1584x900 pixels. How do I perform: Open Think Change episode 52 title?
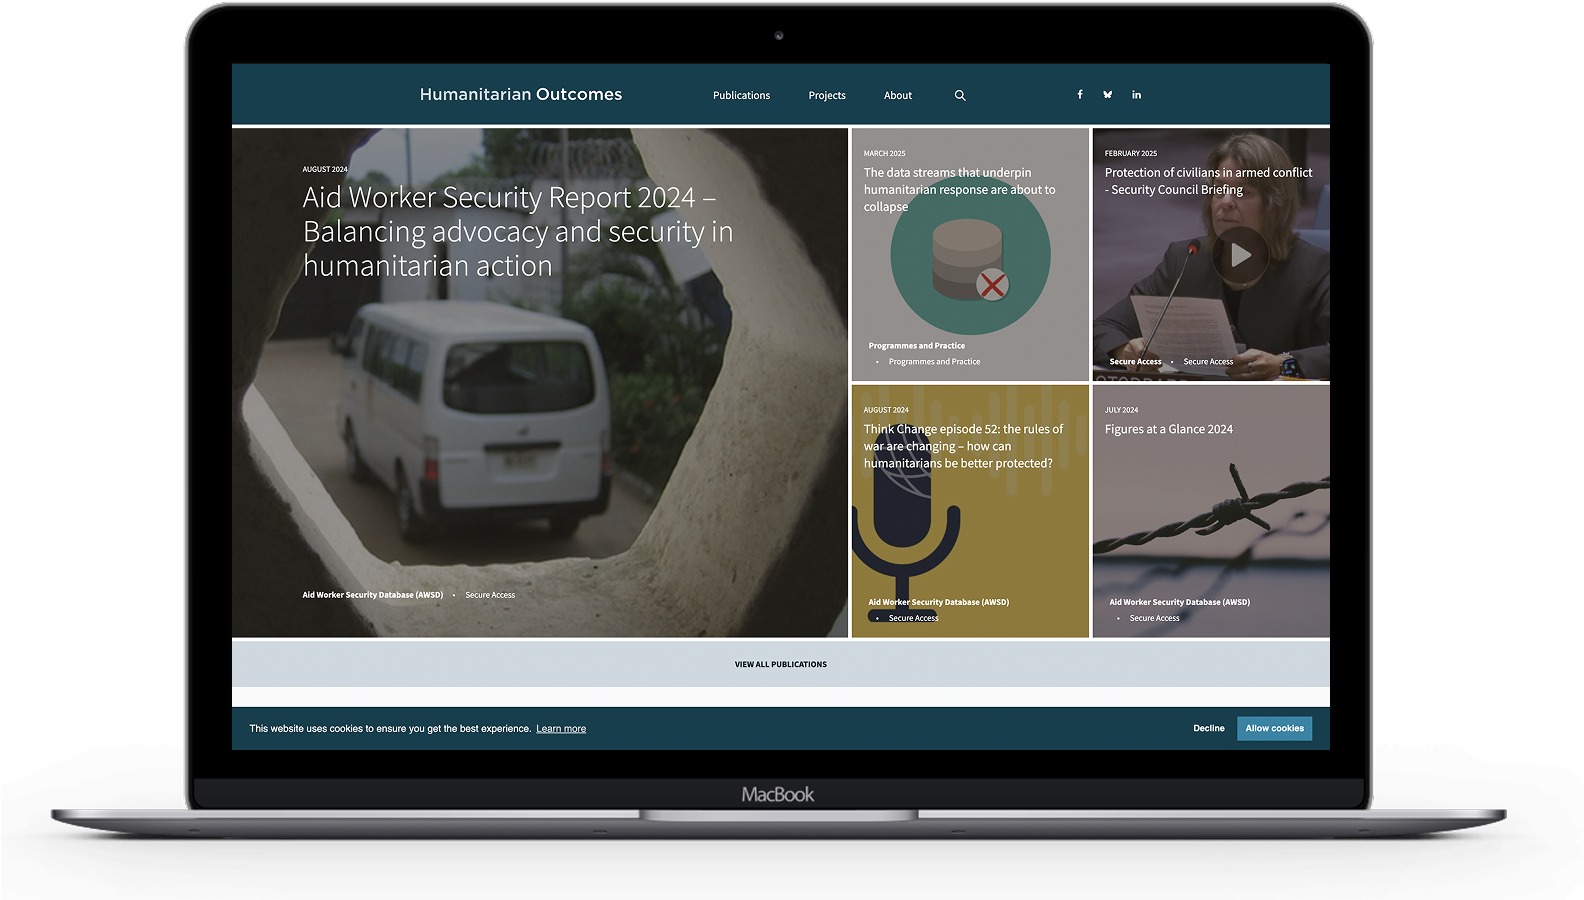[x=963, y=446]
